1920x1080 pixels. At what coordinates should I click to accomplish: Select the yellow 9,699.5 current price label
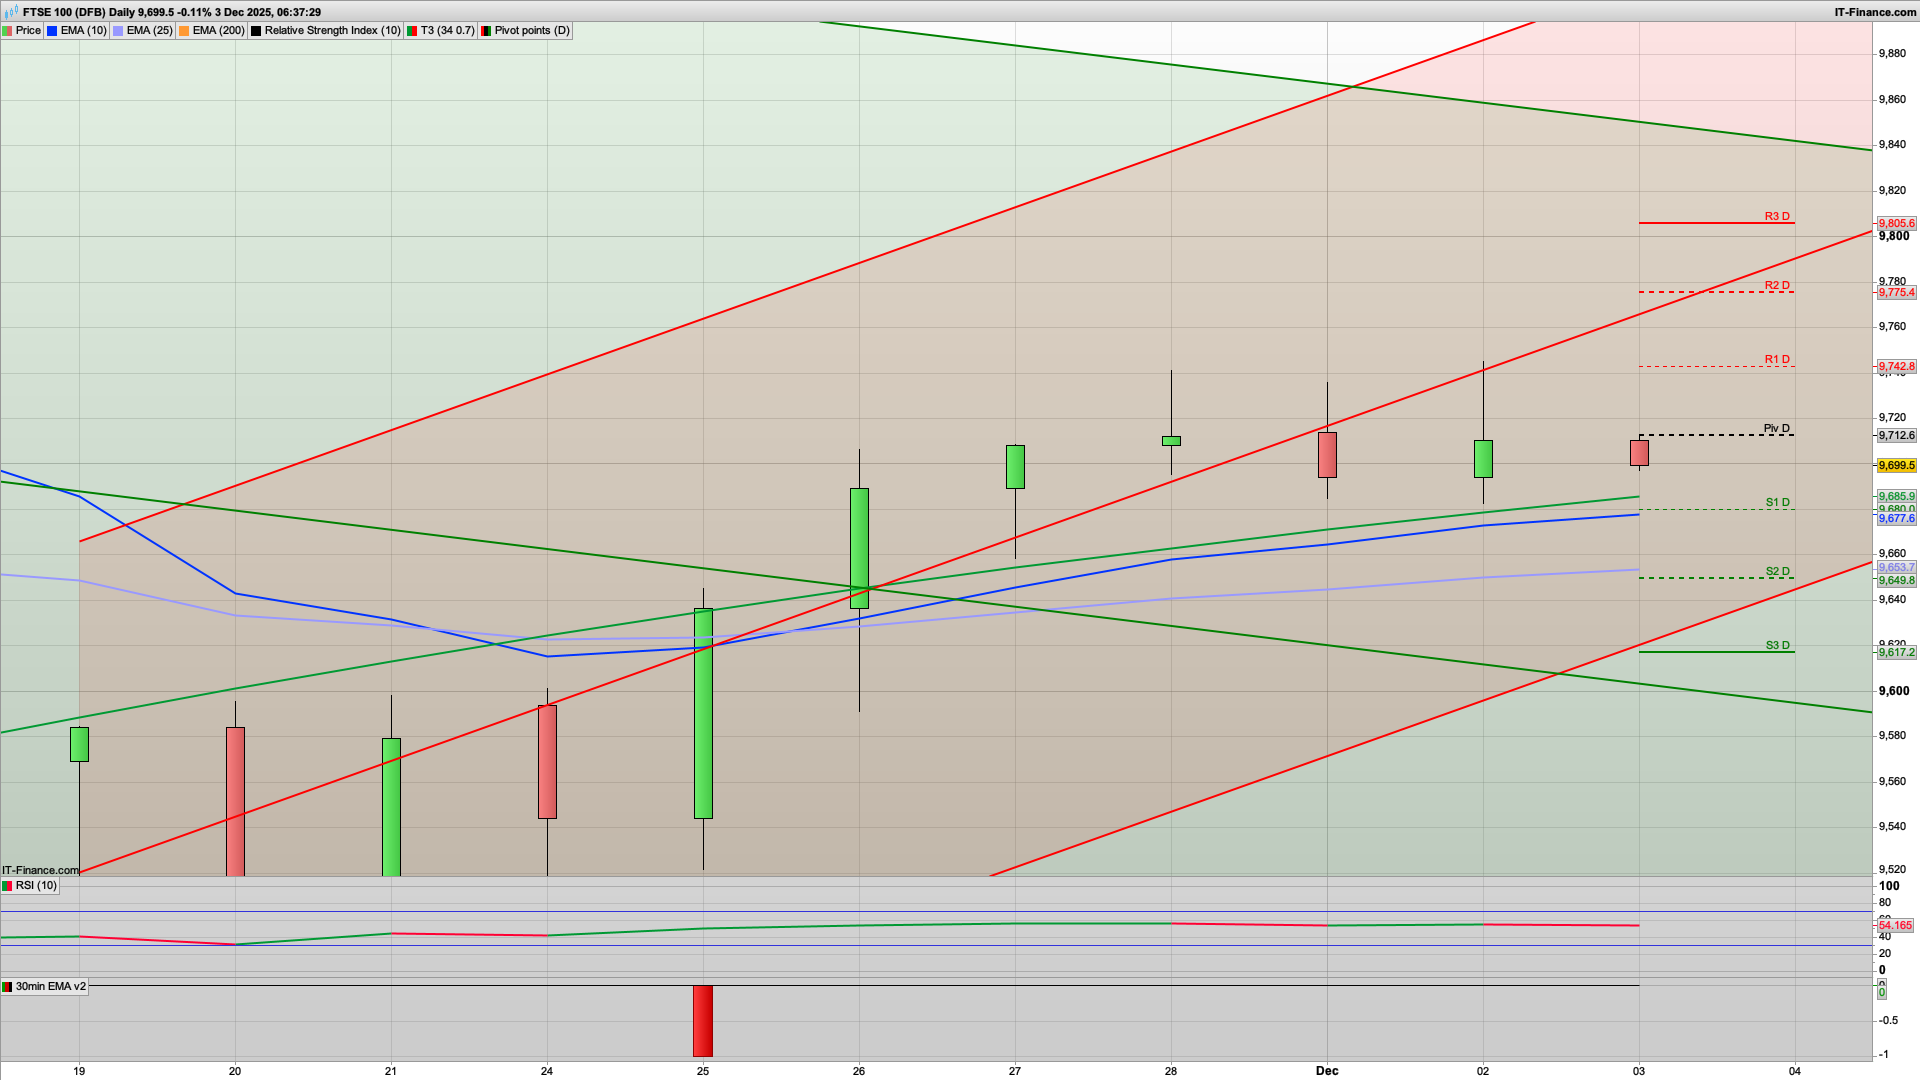[x=1895, y=466]
